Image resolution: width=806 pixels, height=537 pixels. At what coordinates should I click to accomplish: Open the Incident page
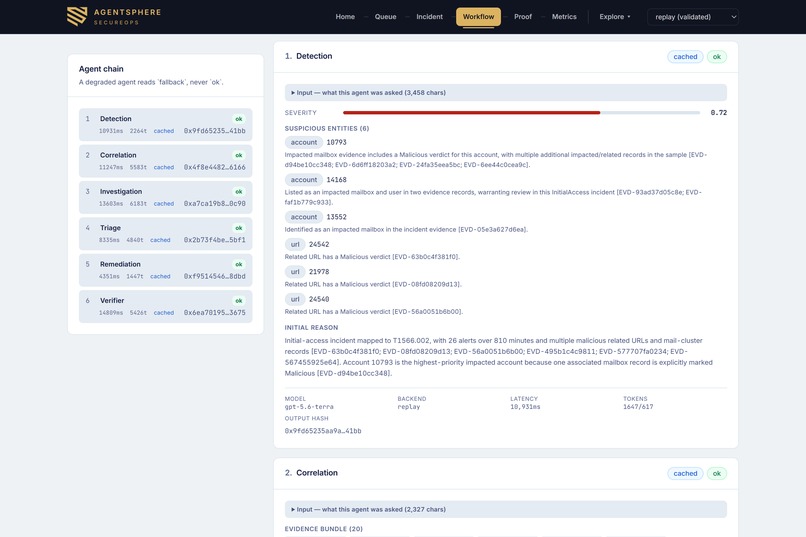(429, 16)
